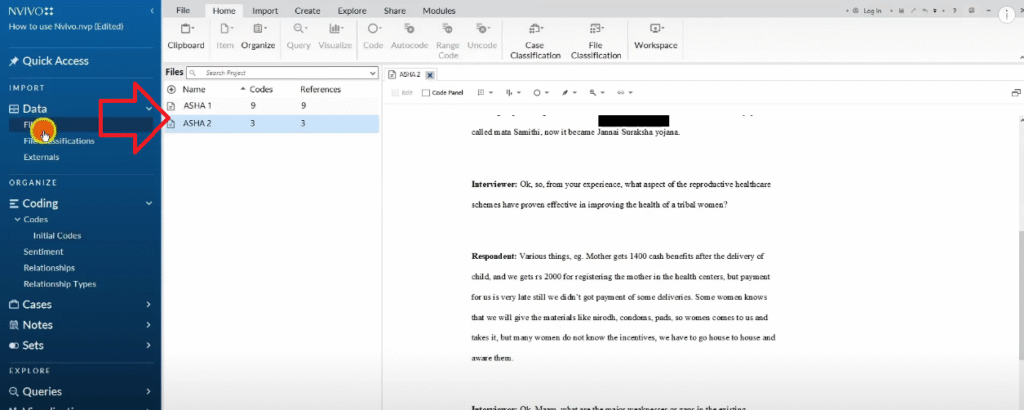Switch to the Create ribbon tab

click(x=307, y=10)
